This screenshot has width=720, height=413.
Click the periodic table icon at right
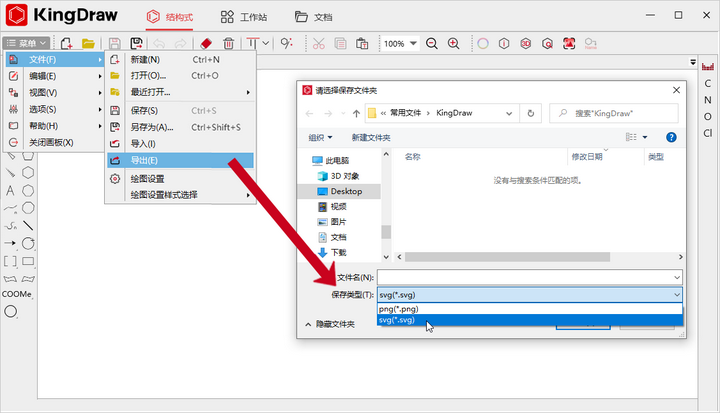tap(708, 67)
